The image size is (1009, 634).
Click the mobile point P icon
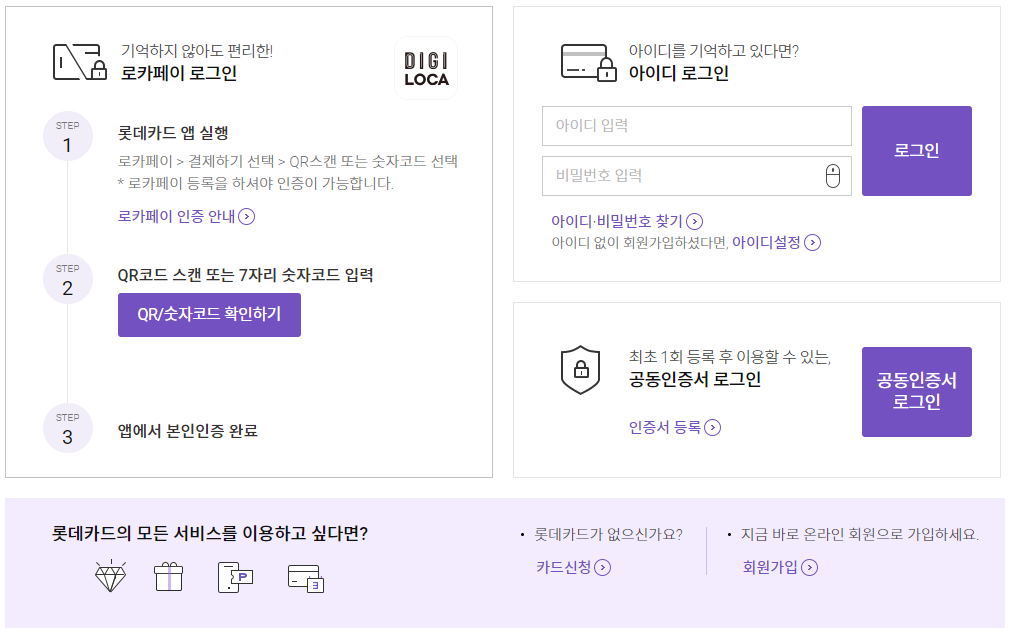click(x=235, y=577)
